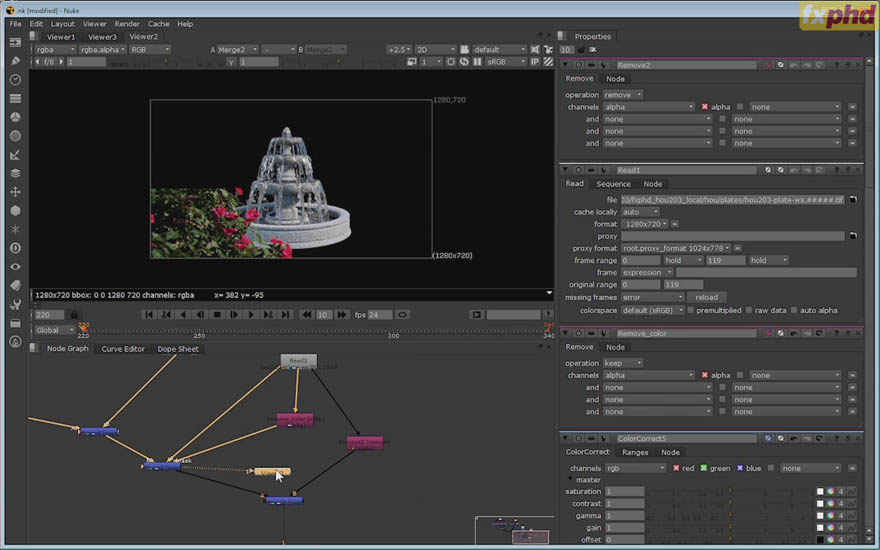880x550 pixels.
Task: Click the lock icon next to frame 220
Action: [x=74, y=315]
